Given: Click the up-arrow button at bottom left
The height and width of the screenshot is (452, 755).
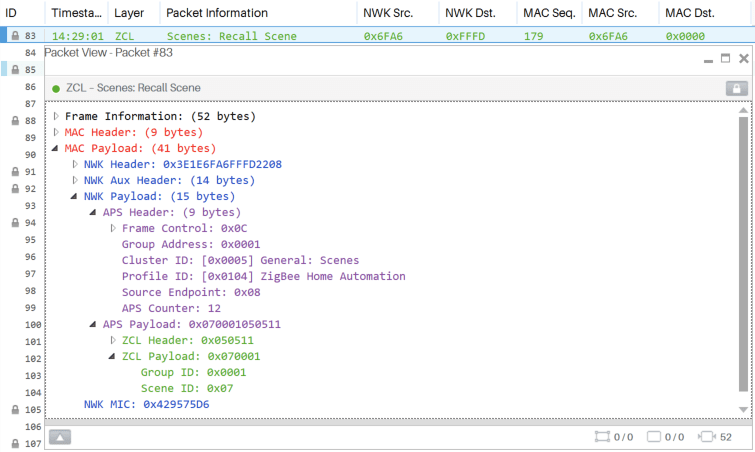Looking at the screenshot, I should tap(59, 436).
